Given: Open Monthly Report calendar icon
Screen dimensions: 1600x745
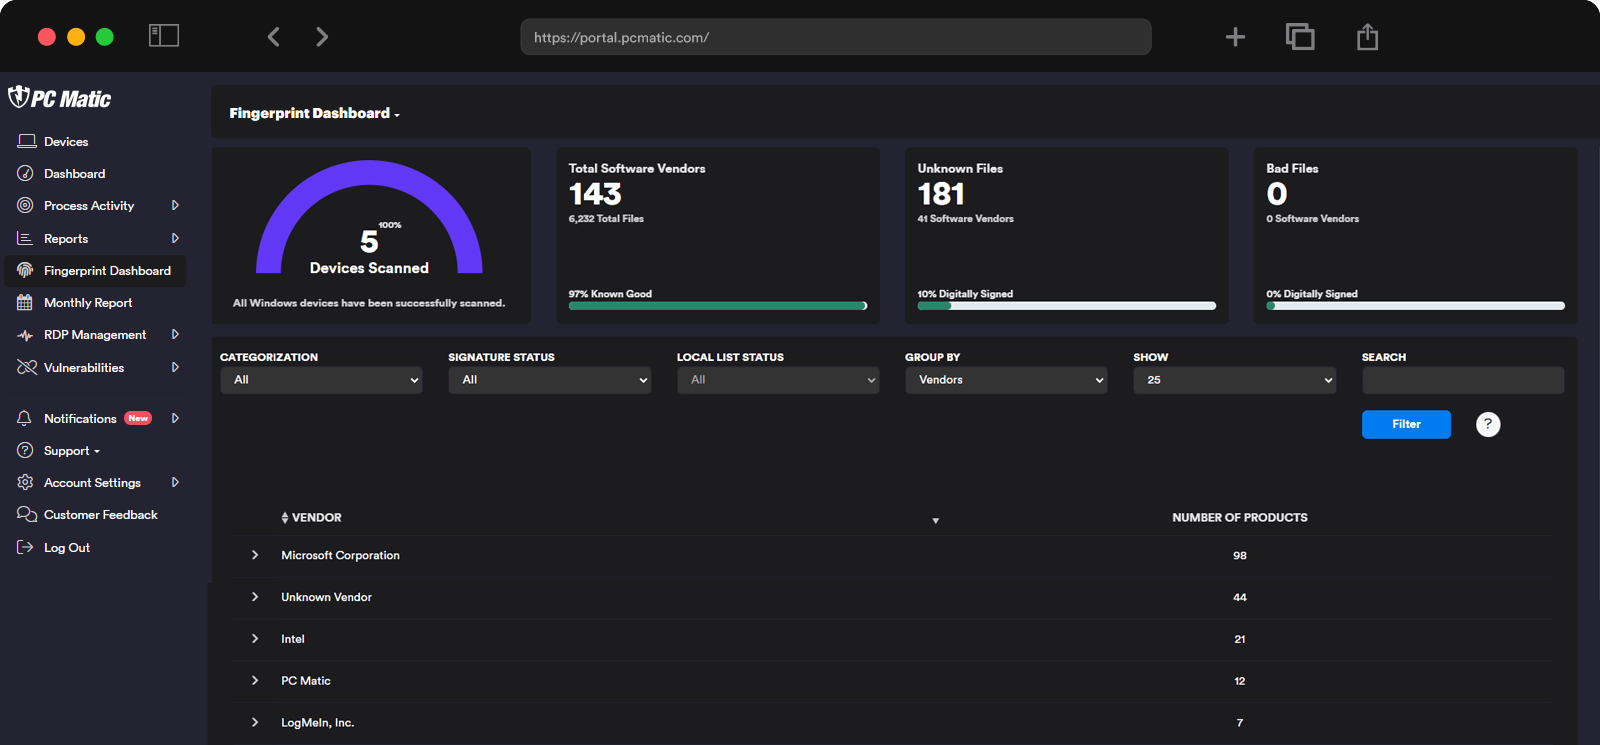Looking at the screenshot, I should tap(25, 302).
